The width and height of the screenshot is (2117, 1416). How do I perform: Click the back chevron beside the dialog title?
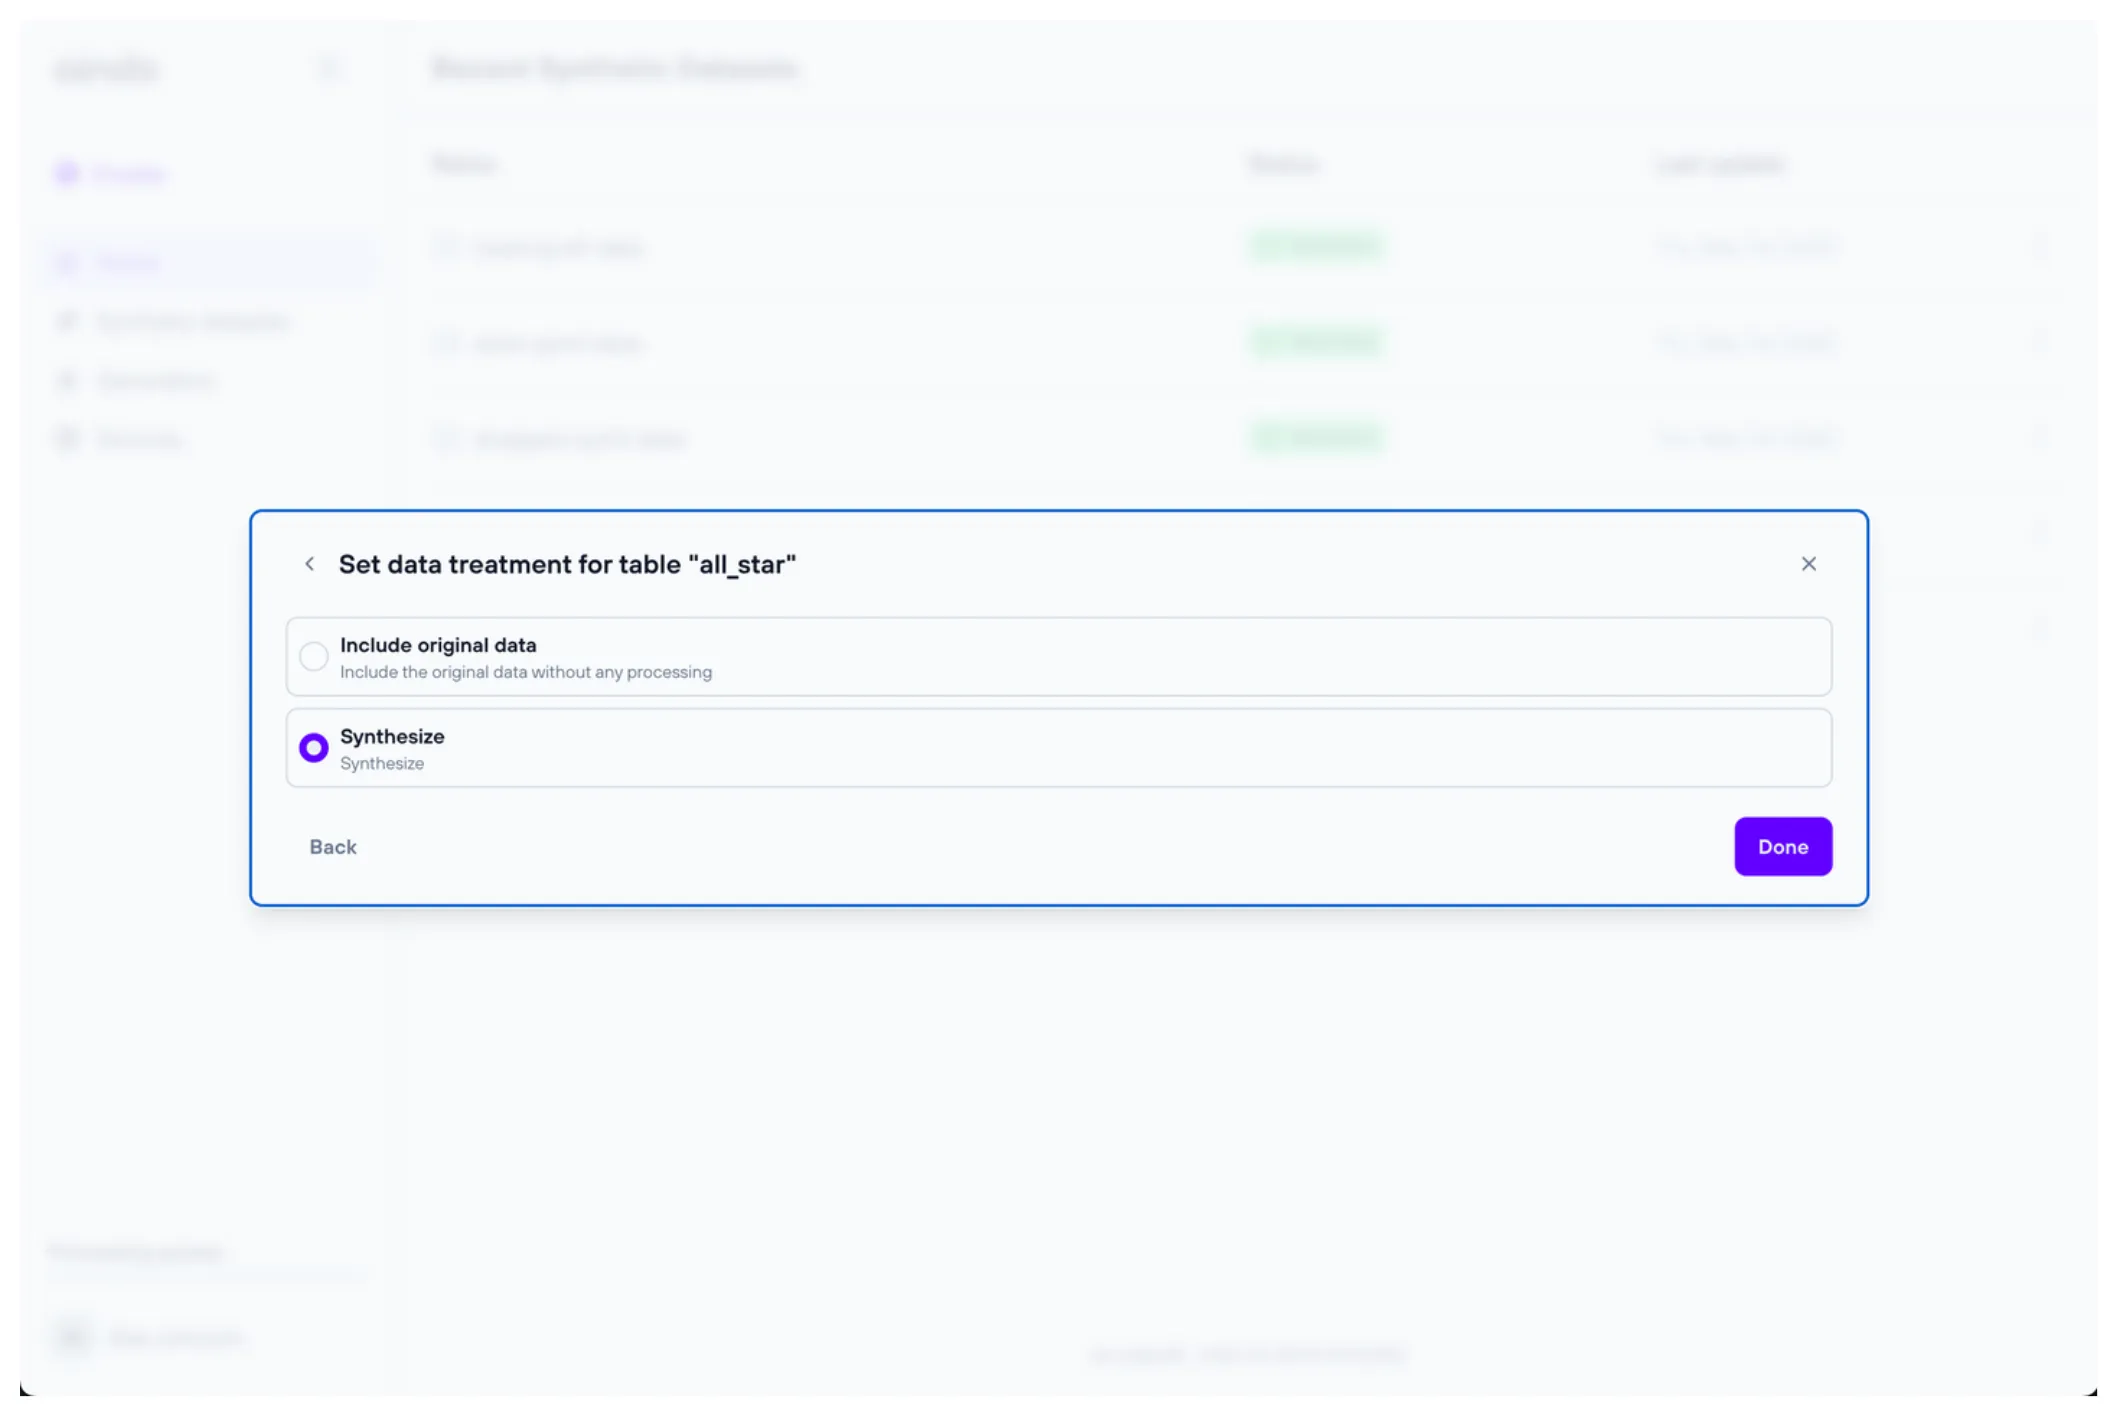pyautogui.click(x=310, y=564)
